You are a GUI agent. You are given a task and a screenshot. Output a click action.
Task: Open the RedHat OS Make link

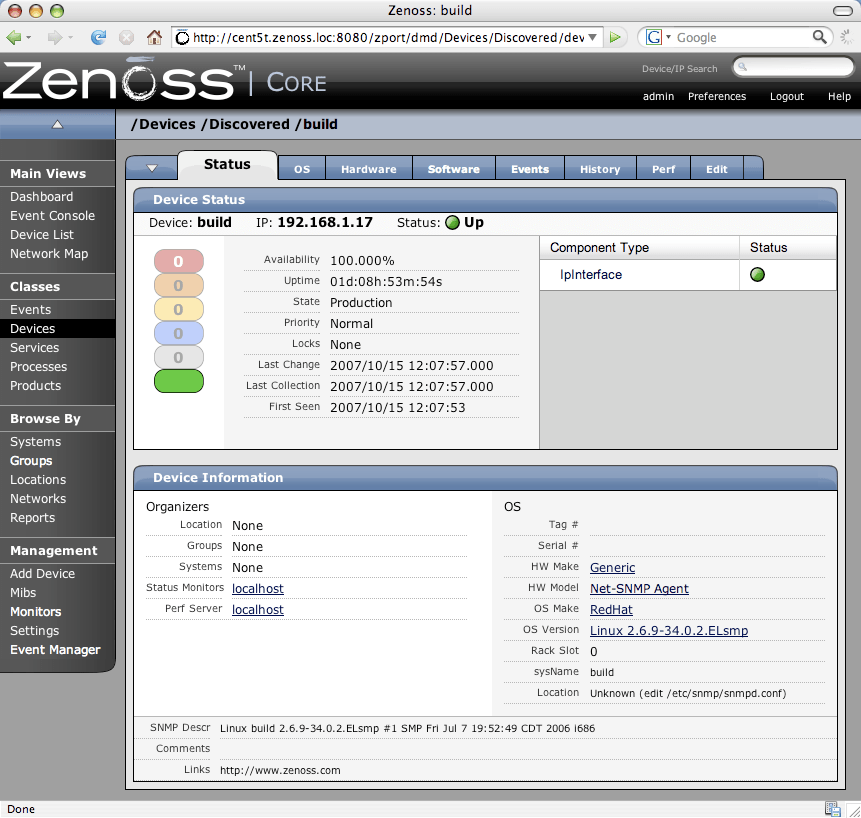tap(611, 609)
